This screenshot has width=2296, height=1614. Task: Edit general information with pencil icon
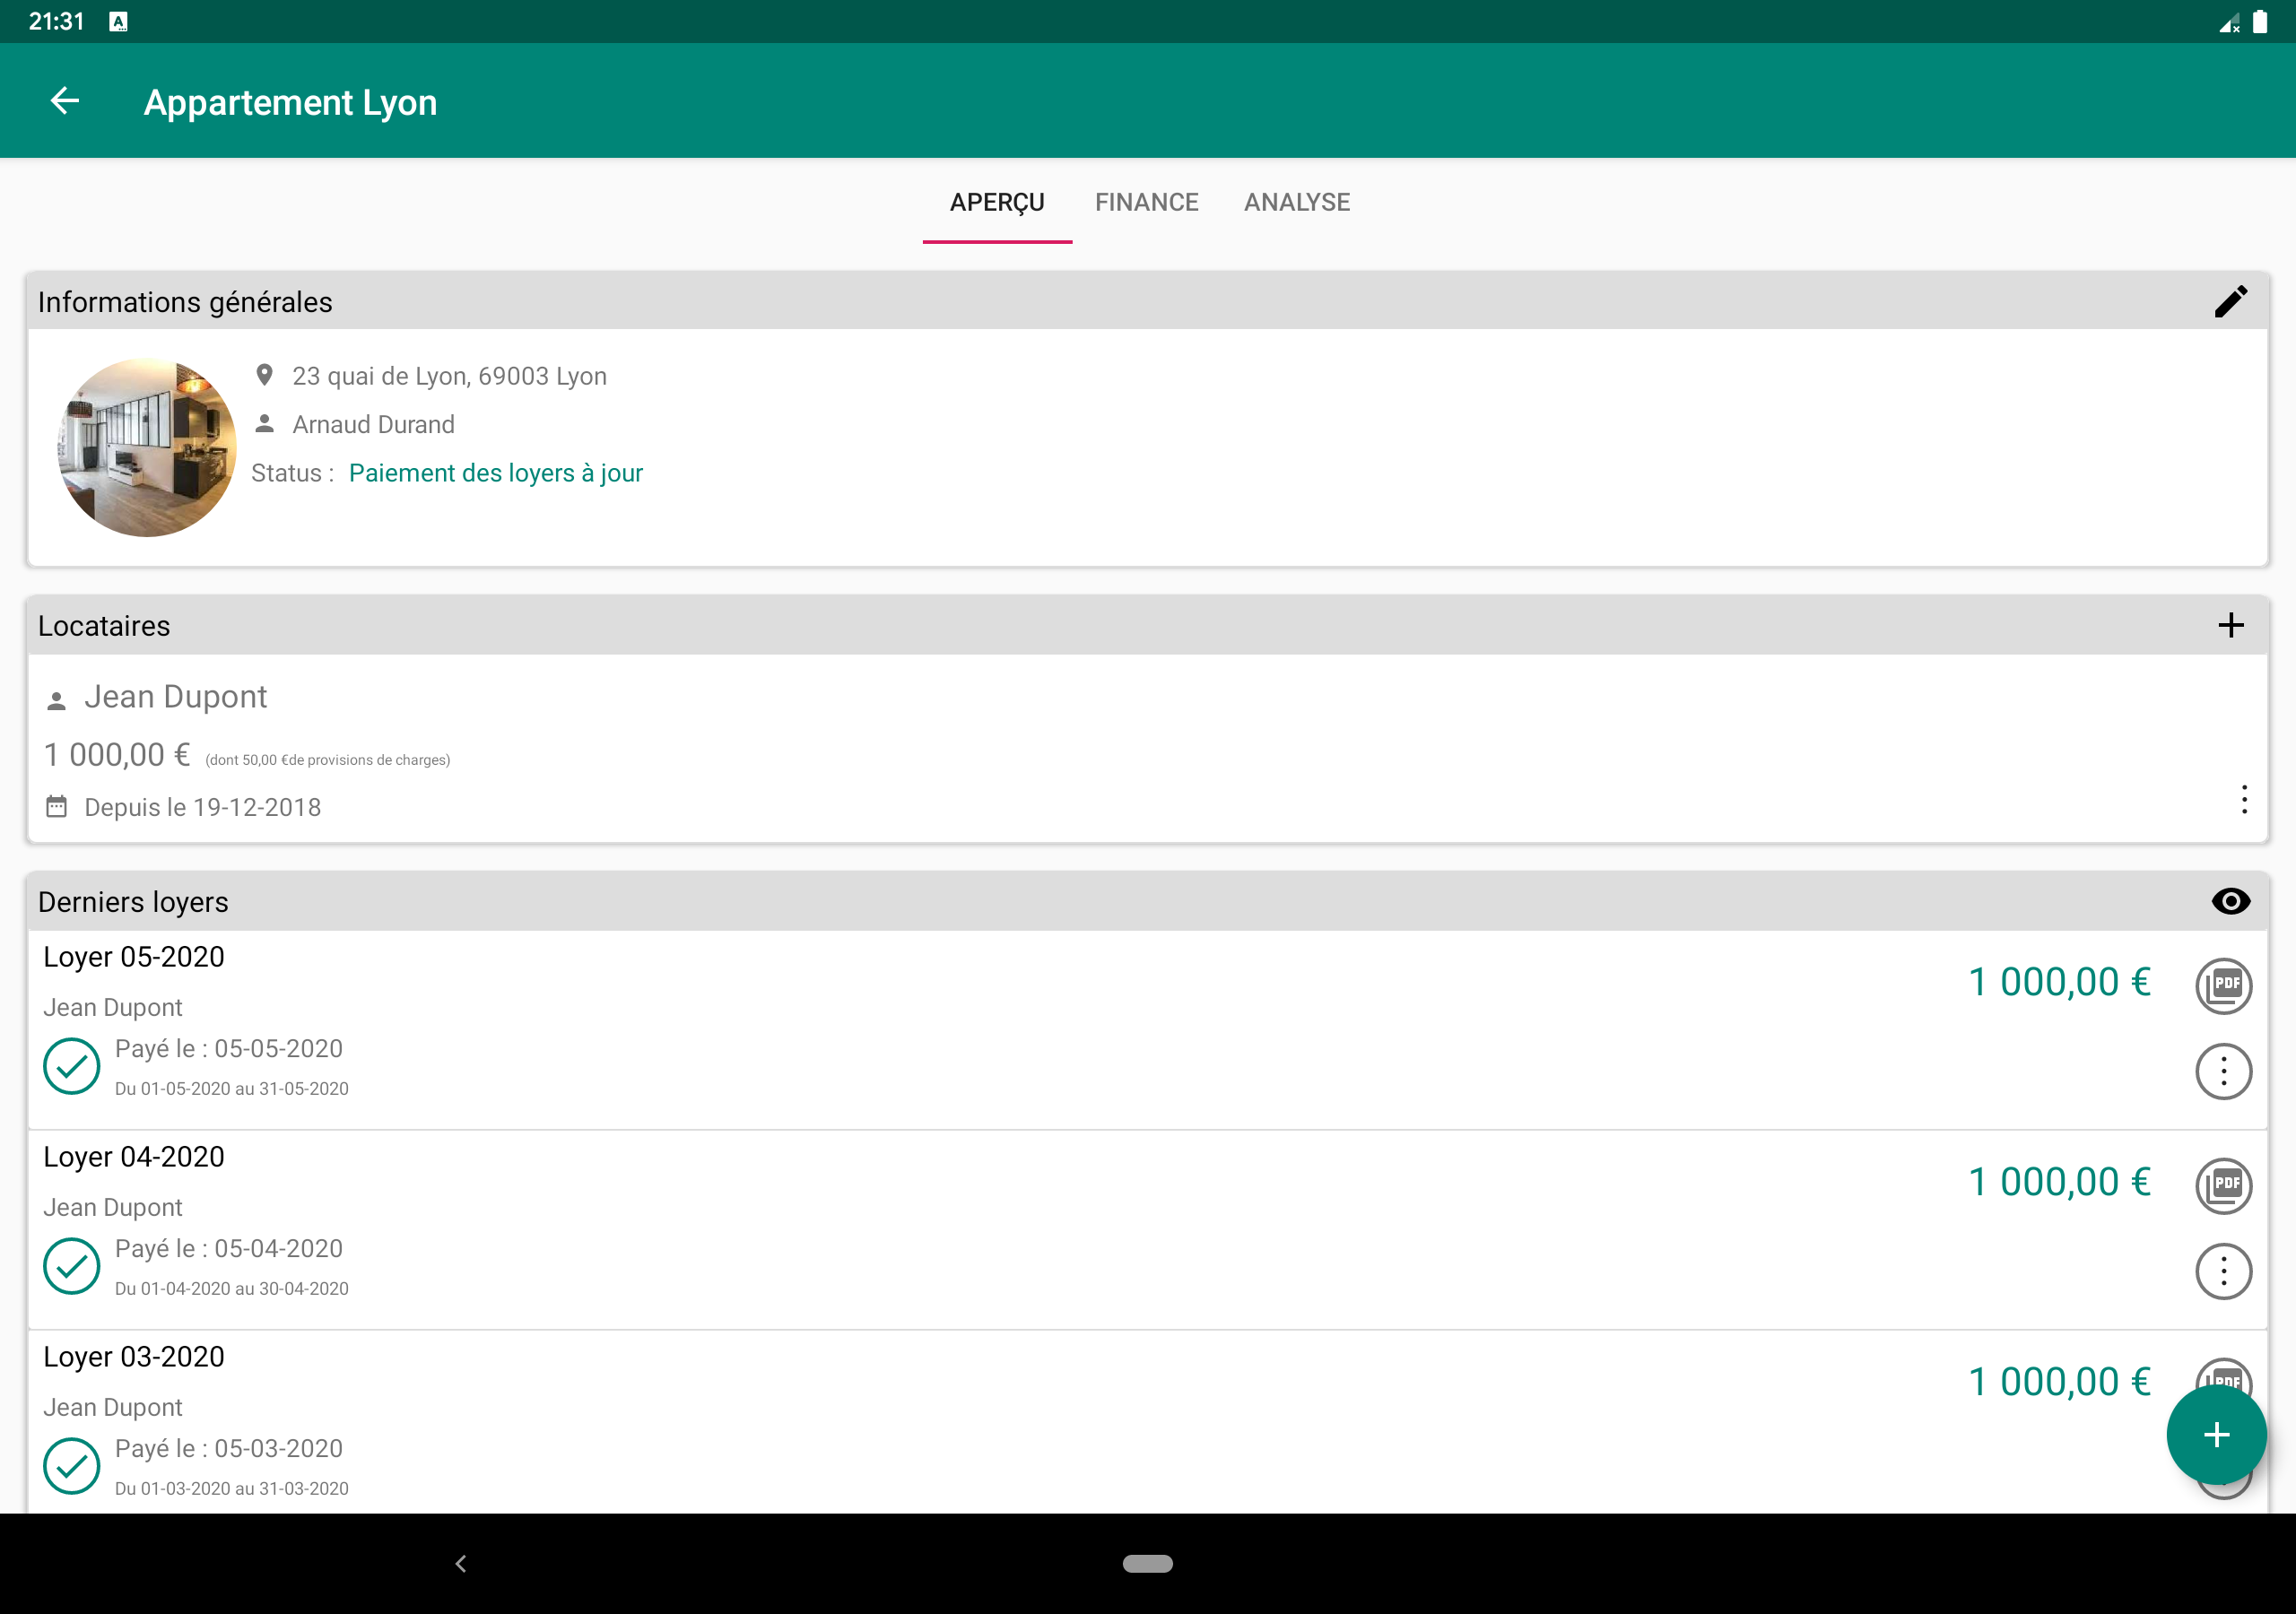pos(2230,301)
